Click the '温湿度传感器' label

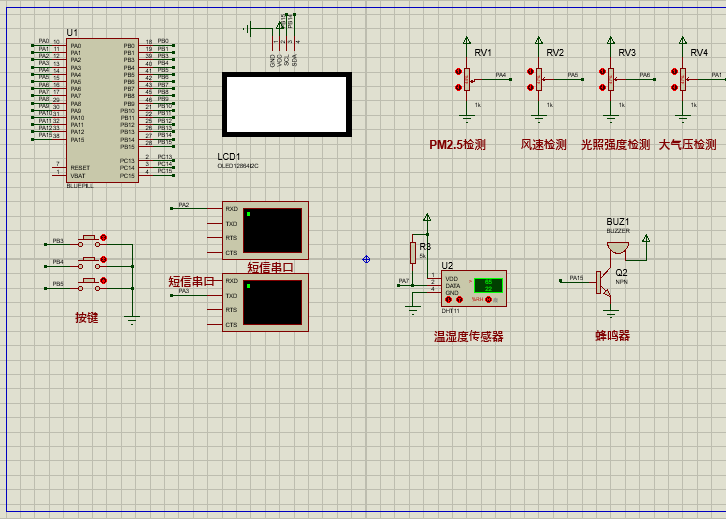(469, 337)
